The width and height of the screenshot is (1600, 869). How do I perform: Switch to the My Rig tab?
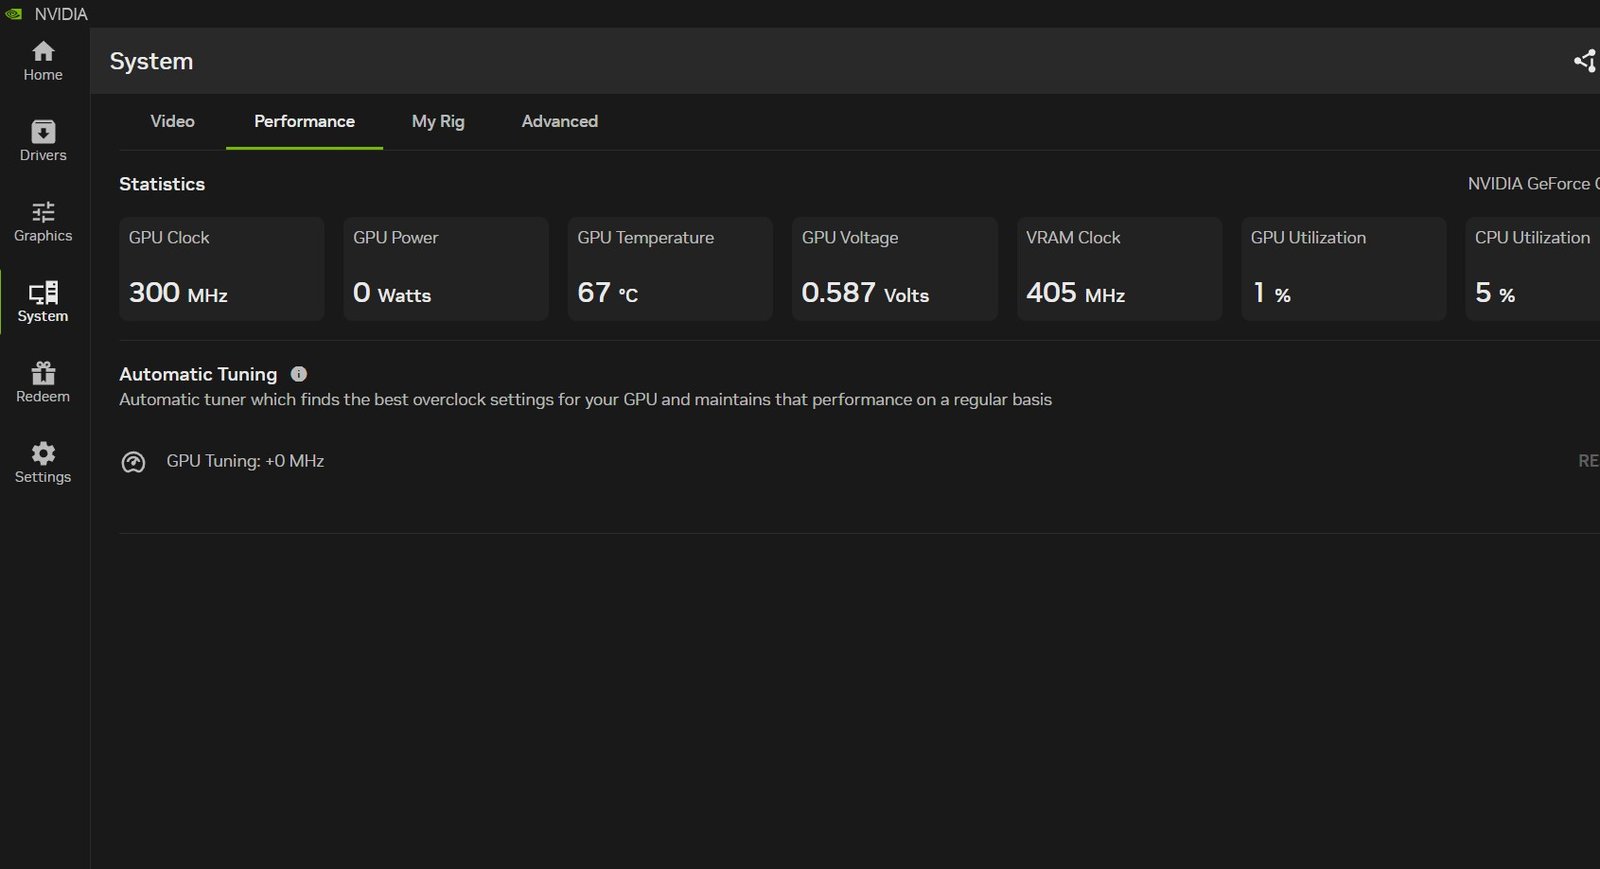pos(438,121)
